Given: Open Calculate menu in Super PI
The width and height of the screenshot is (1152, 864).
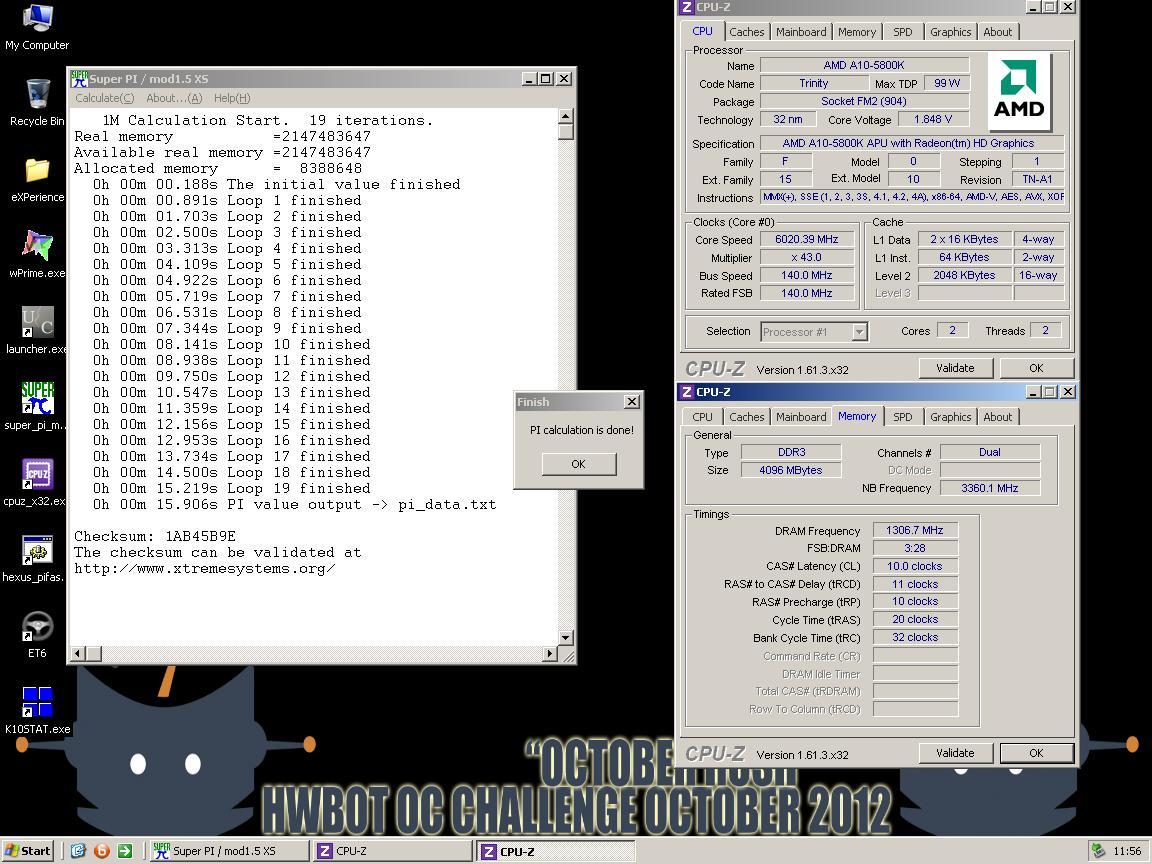Looking at the screenshot, I should coord(104,98).
